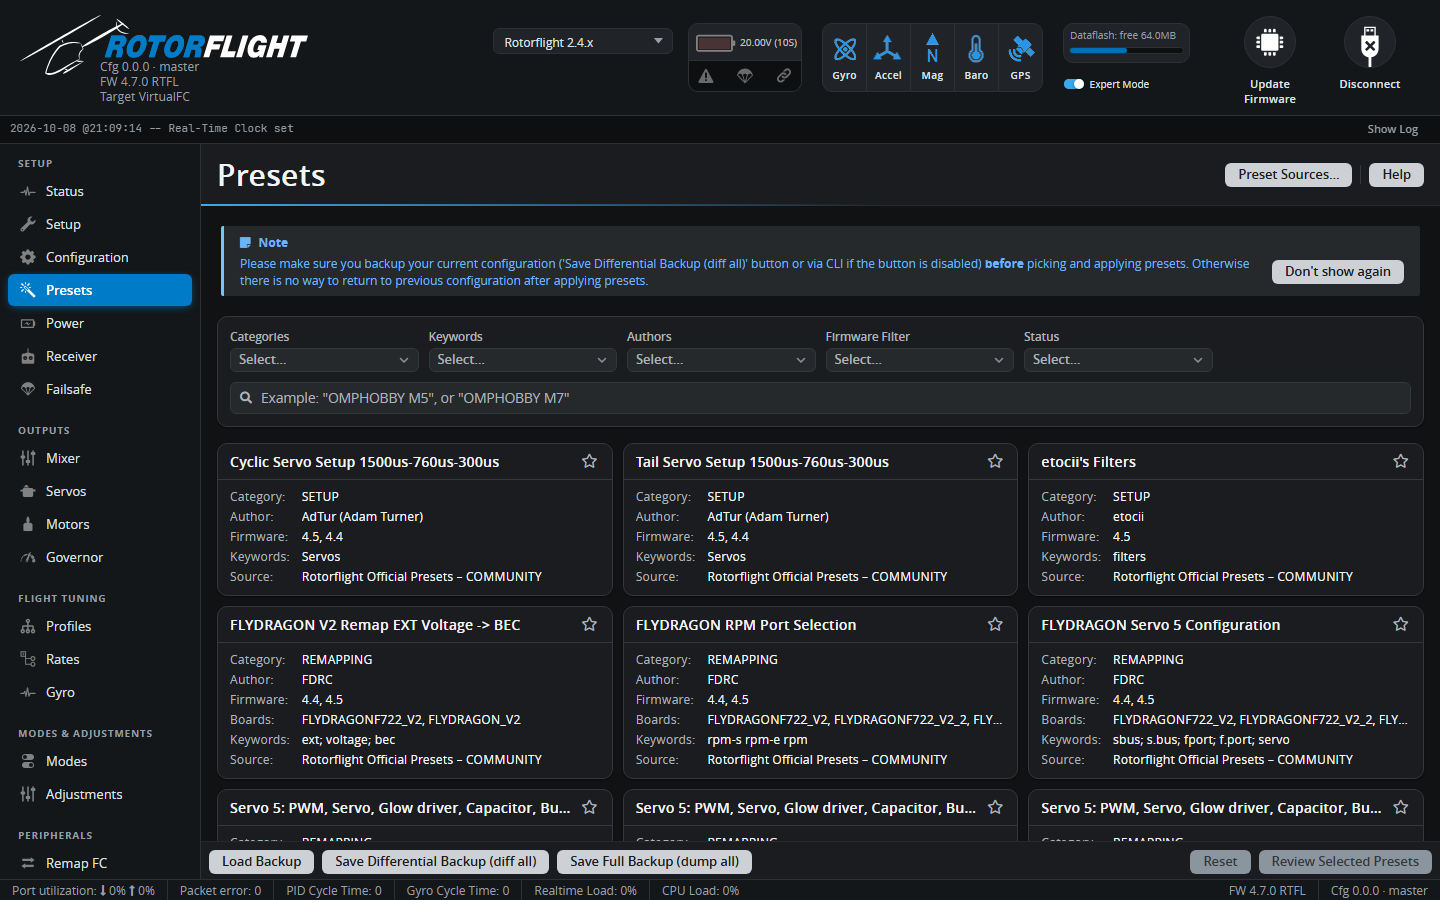1440x900 pixels.
Task: Click the Update Firmware chip icon
Action: (1270, 42)
